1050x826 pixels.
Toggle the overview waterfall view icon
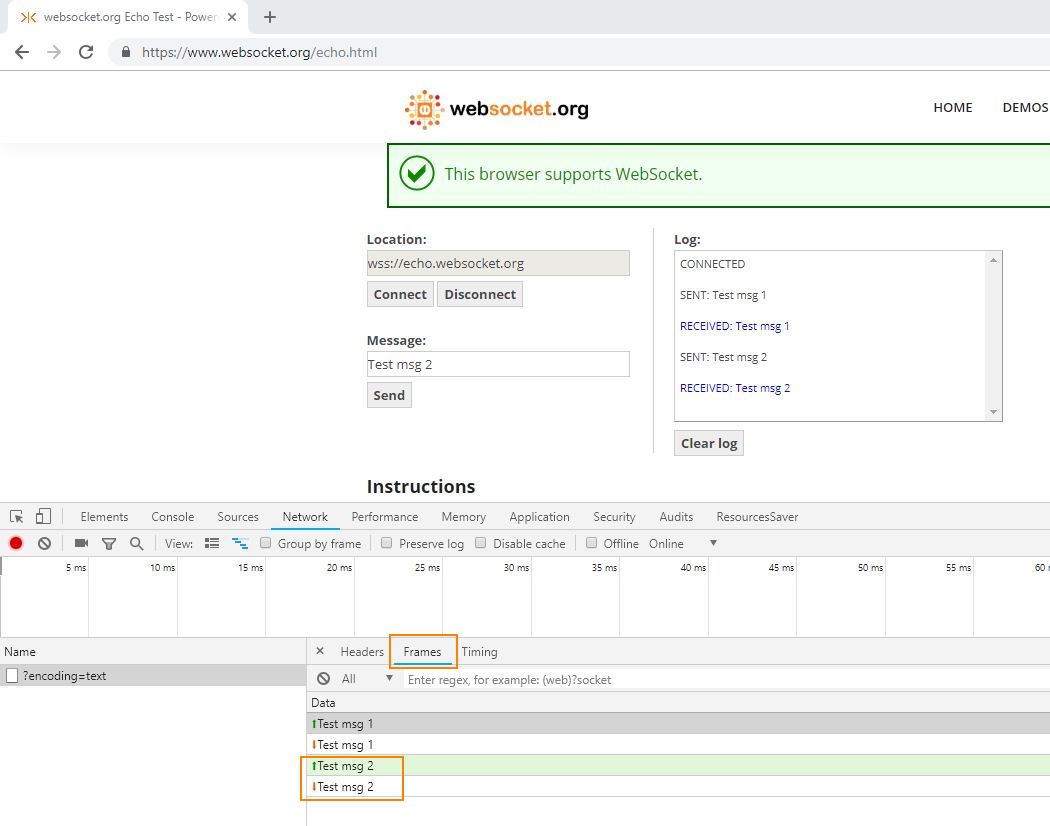click(x=240, y=543)
